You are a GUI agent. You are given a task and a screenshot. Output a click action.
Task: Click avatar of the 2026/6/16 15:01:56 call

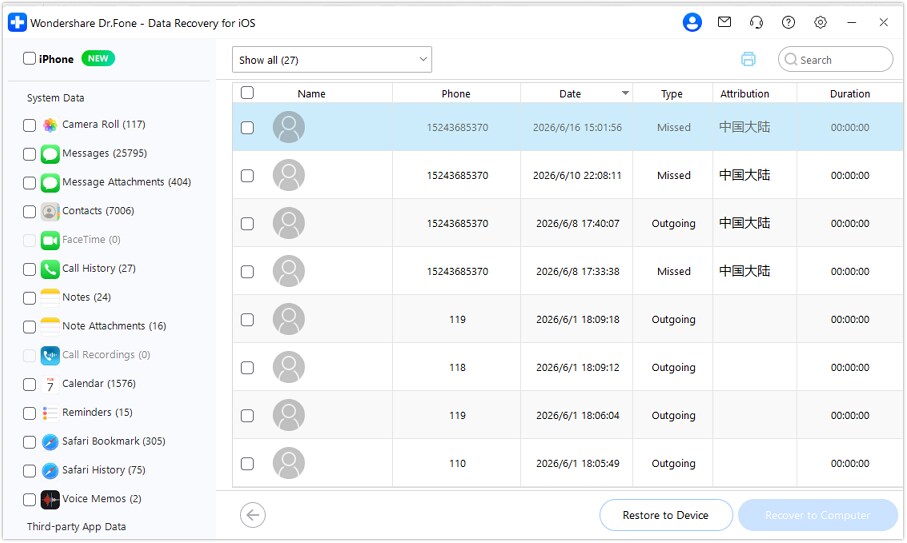(x=289, y=127)
